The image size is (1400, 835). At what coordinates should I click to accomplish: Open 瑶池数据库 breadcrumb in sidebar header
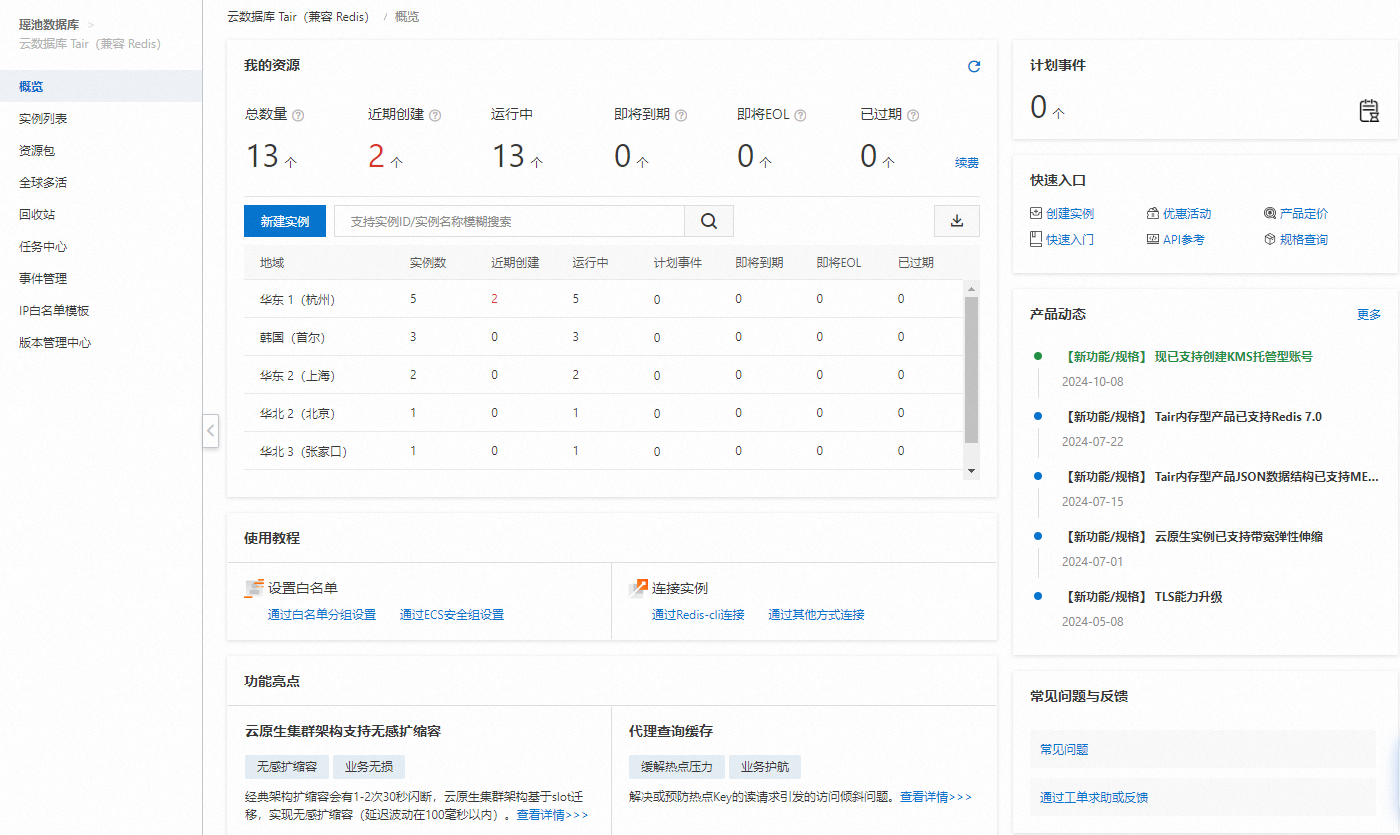[49, 24]
